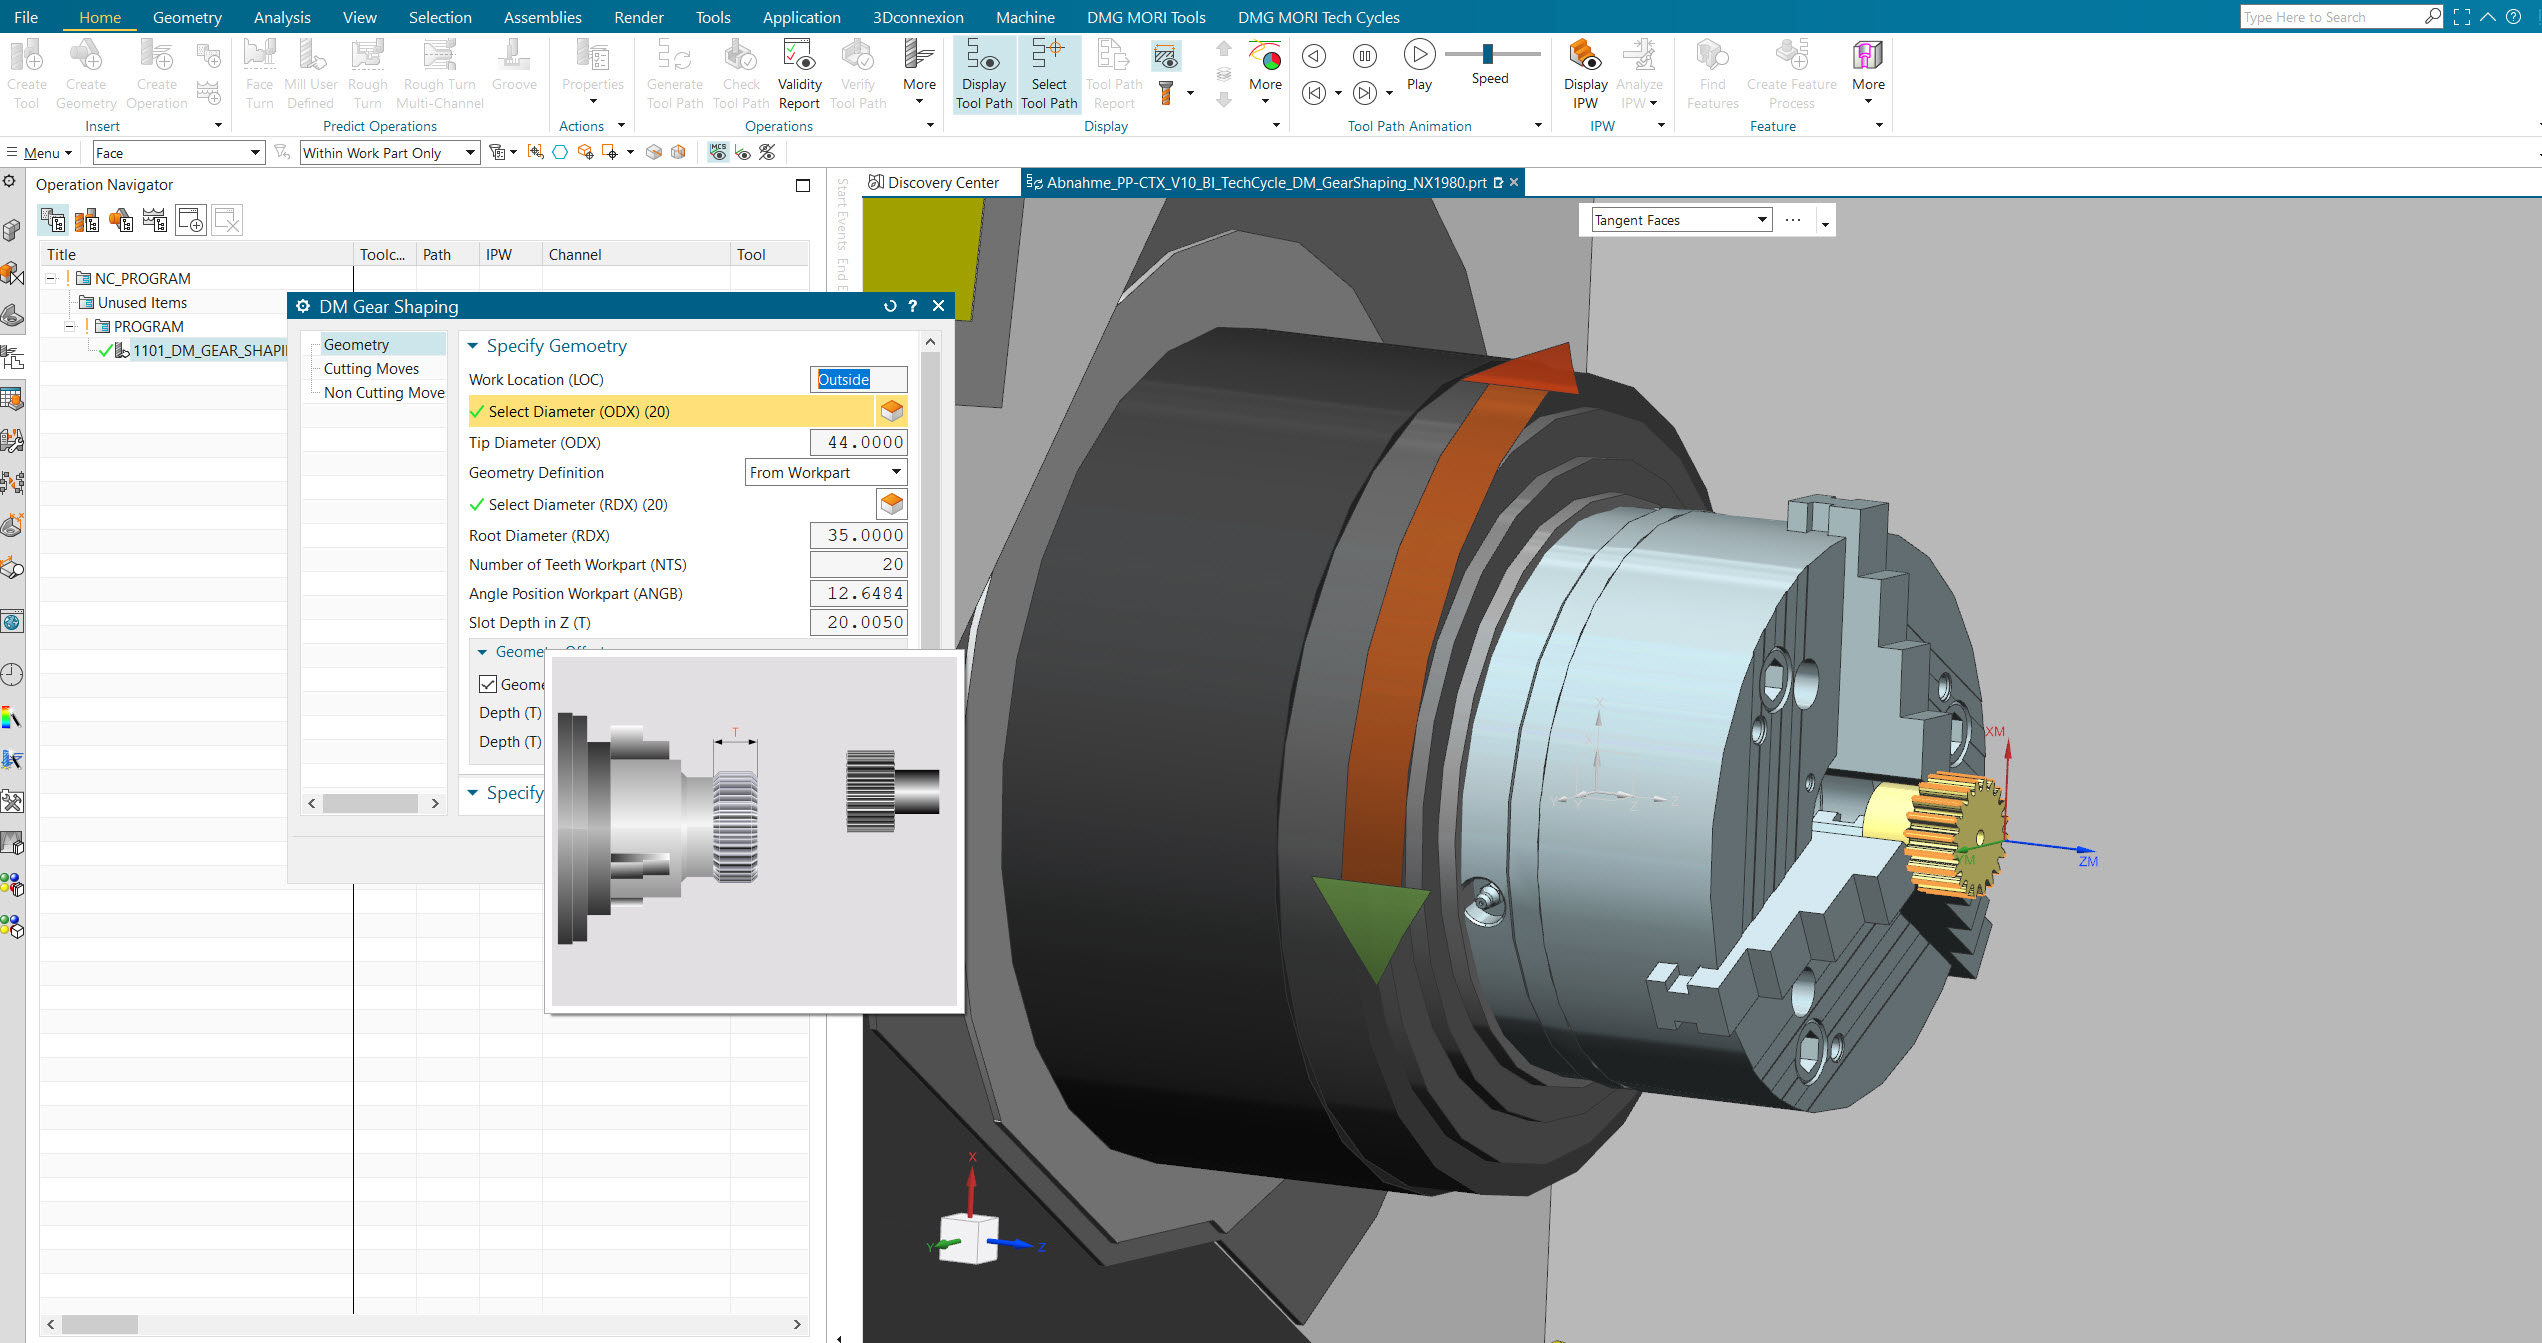Click the Root Diameter (RDX) field
This screenshot has height=1343, width=2542.
[858, 536]
